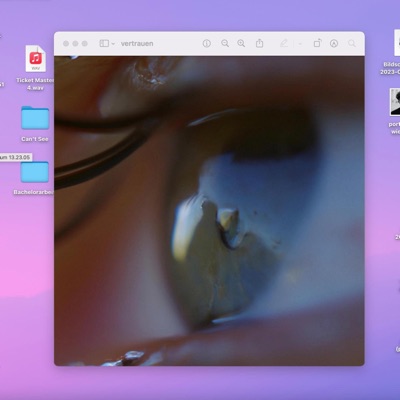The image size is (400, 400).
Task: Zoom in on the vertrauen image
Action: [241, 43]
